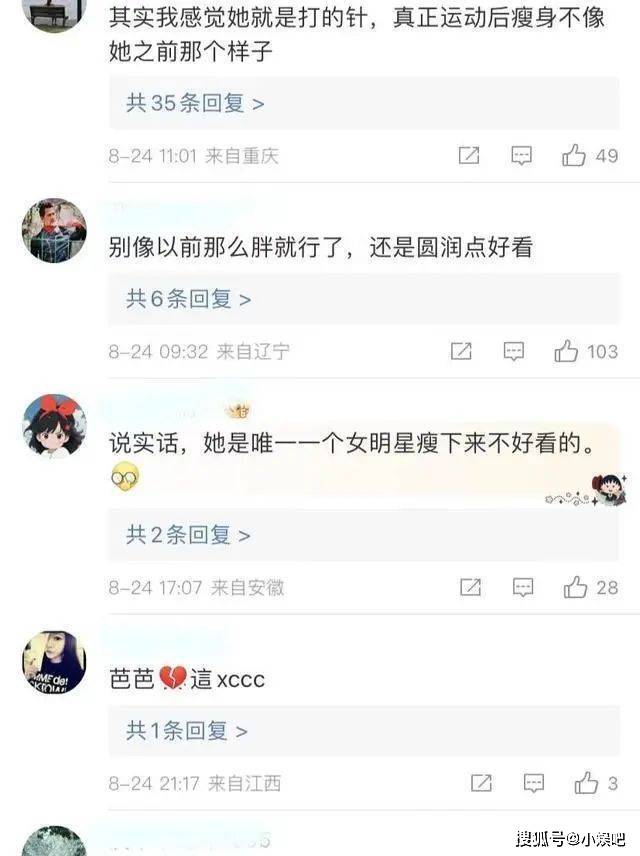Tap the reply icon on the 重庆 comment

tap(522, 156)
